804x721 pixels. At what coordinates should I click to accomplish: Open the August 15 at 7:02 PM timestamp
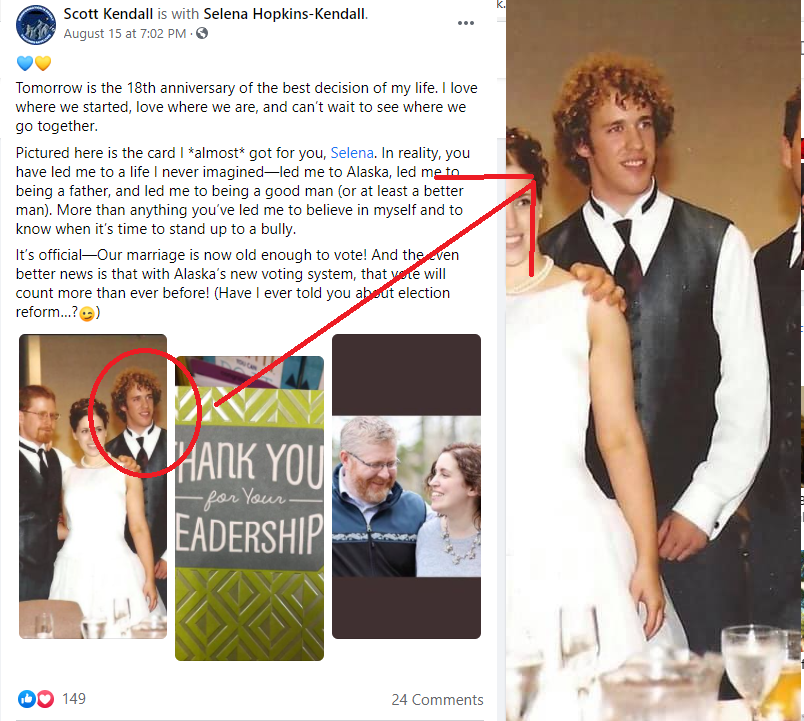(125, 34)
